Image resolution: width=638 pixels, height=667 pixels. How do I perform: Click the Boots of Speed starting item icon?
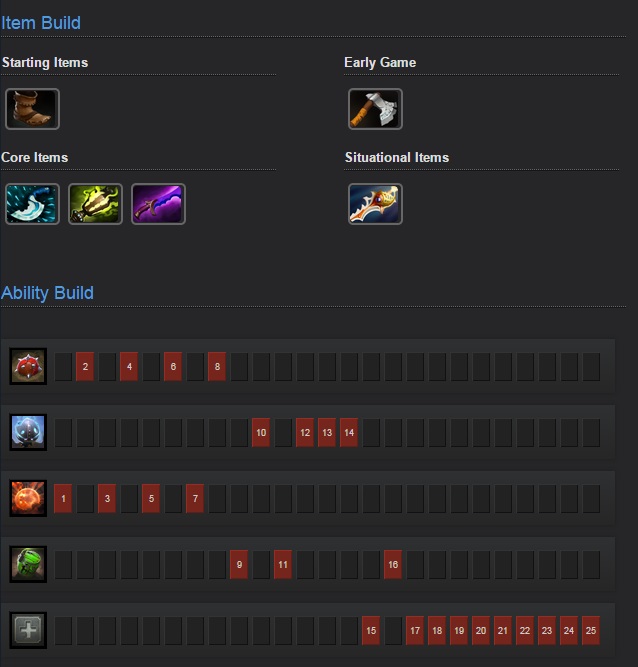[x=32, y=109]
